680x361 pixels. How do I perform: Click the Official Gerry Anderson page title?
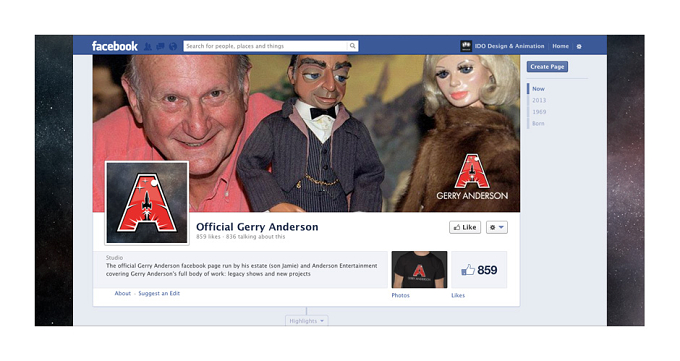pyautogui.click(x=257, y=227)
